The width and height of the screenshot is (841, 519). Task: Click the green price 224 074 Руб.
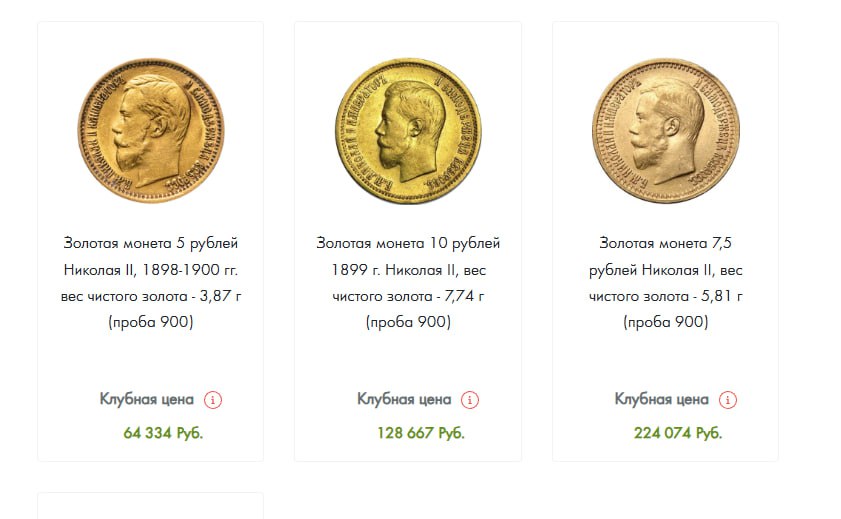click(677, 433)
